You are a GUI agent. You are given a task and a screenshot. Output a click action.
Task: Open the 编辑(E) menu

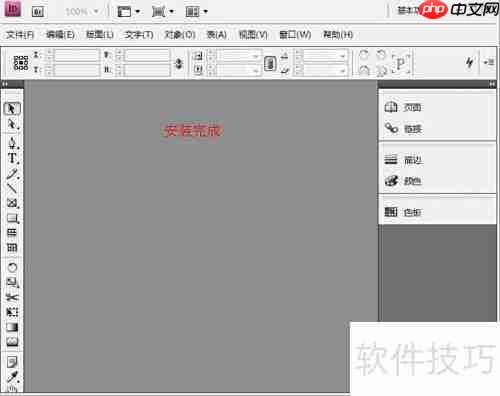(60, 34)
